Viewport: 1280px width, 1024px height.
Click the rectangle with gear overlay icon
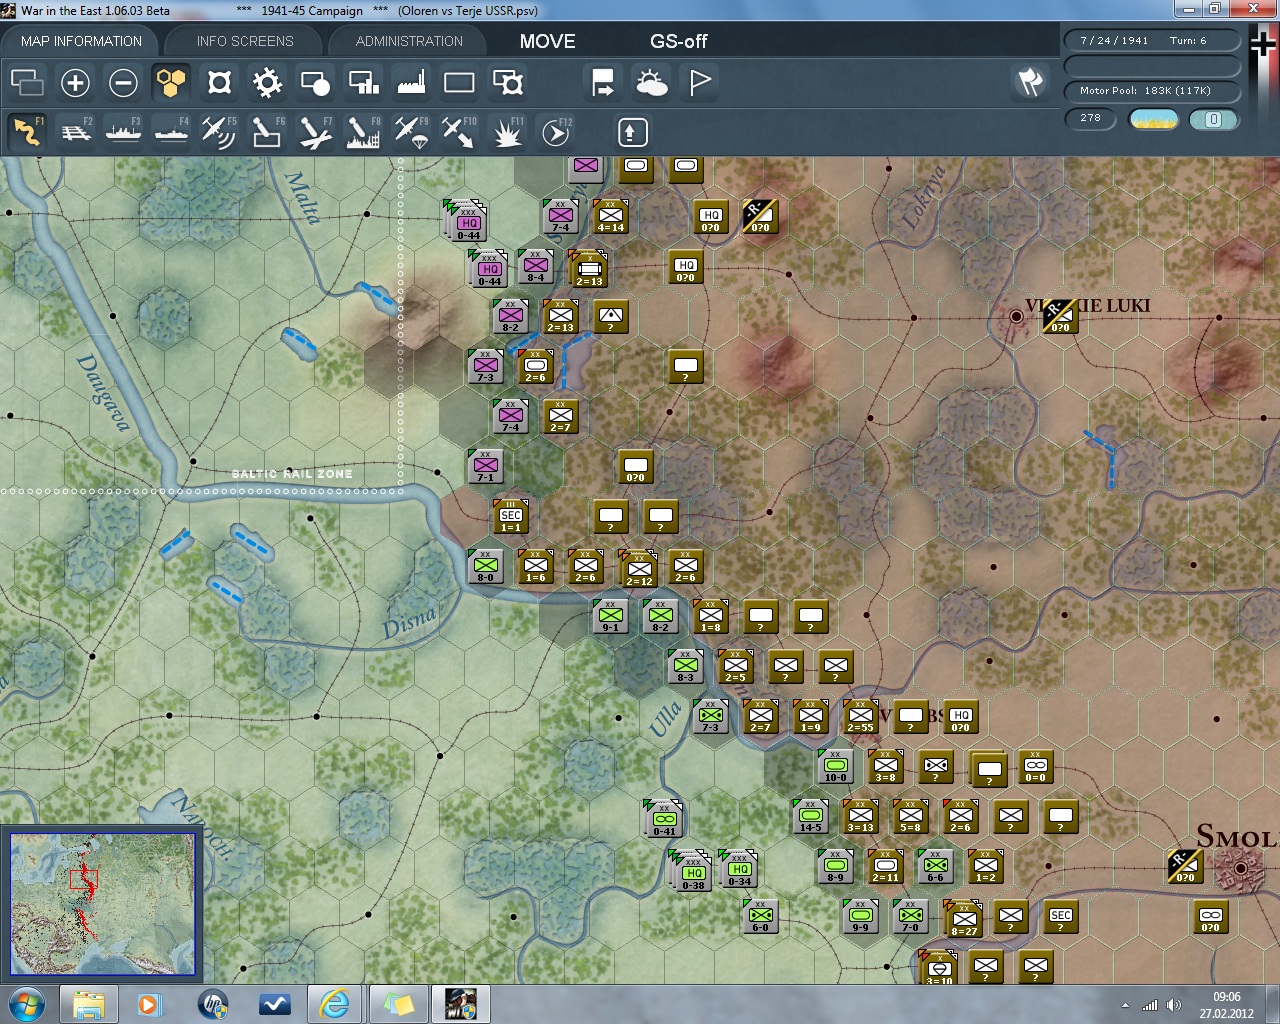(x=508, y=82)
